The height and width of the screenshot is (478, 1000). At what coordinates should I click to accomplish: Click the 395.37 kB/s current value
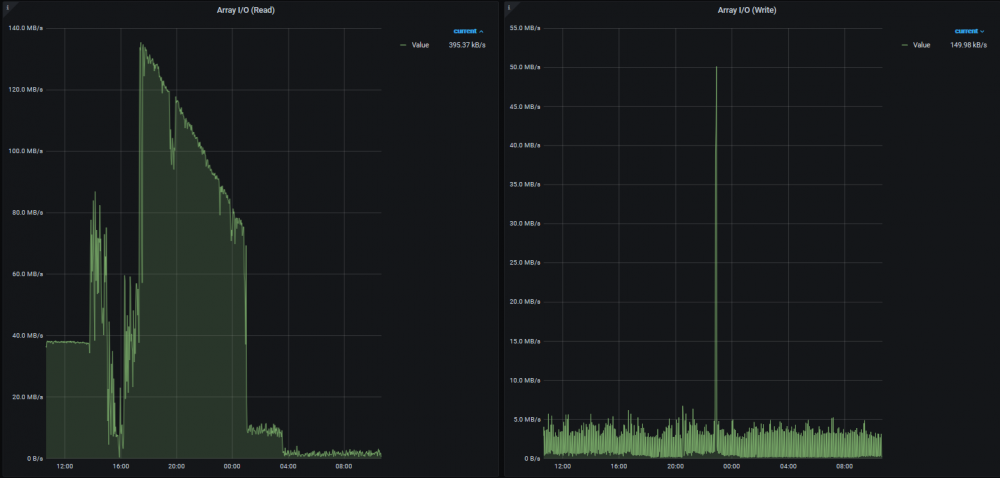pos(467,45)
